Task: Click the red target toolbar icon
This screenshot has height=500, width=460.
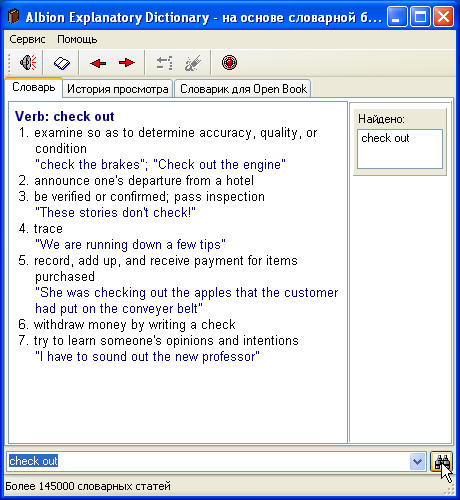Action: click(229, 62)
